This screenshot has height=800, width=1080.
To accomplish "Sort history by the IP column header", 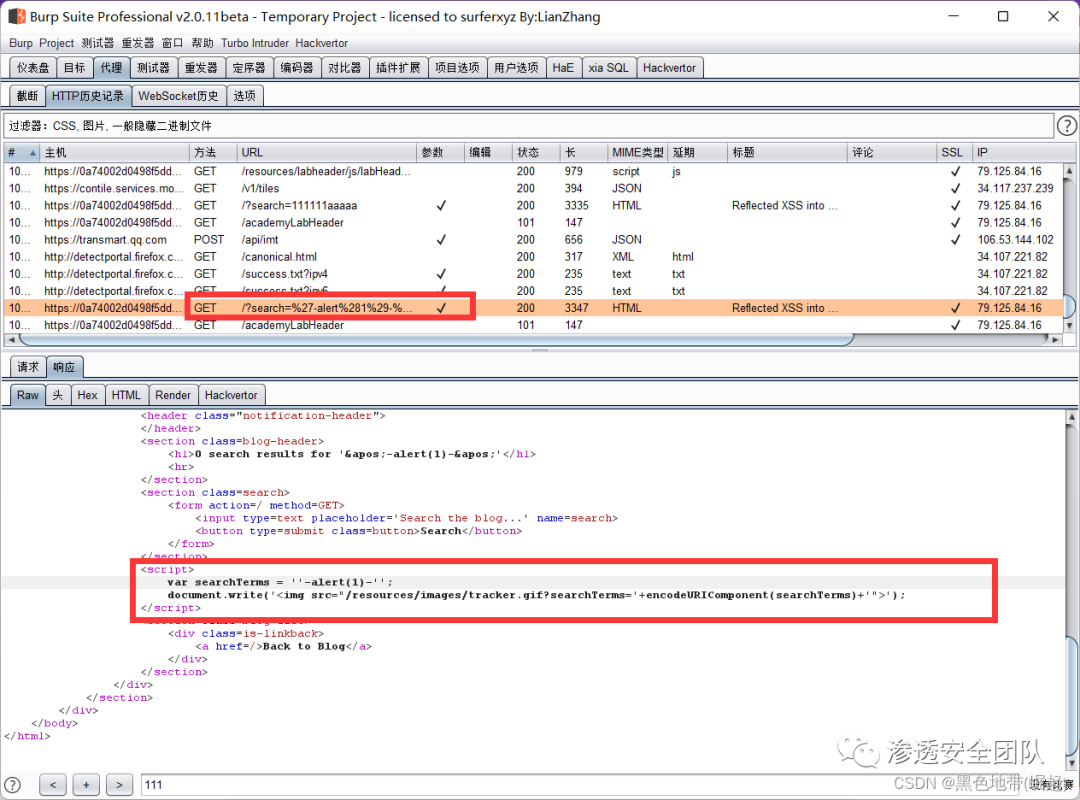I will [1017, 152].
